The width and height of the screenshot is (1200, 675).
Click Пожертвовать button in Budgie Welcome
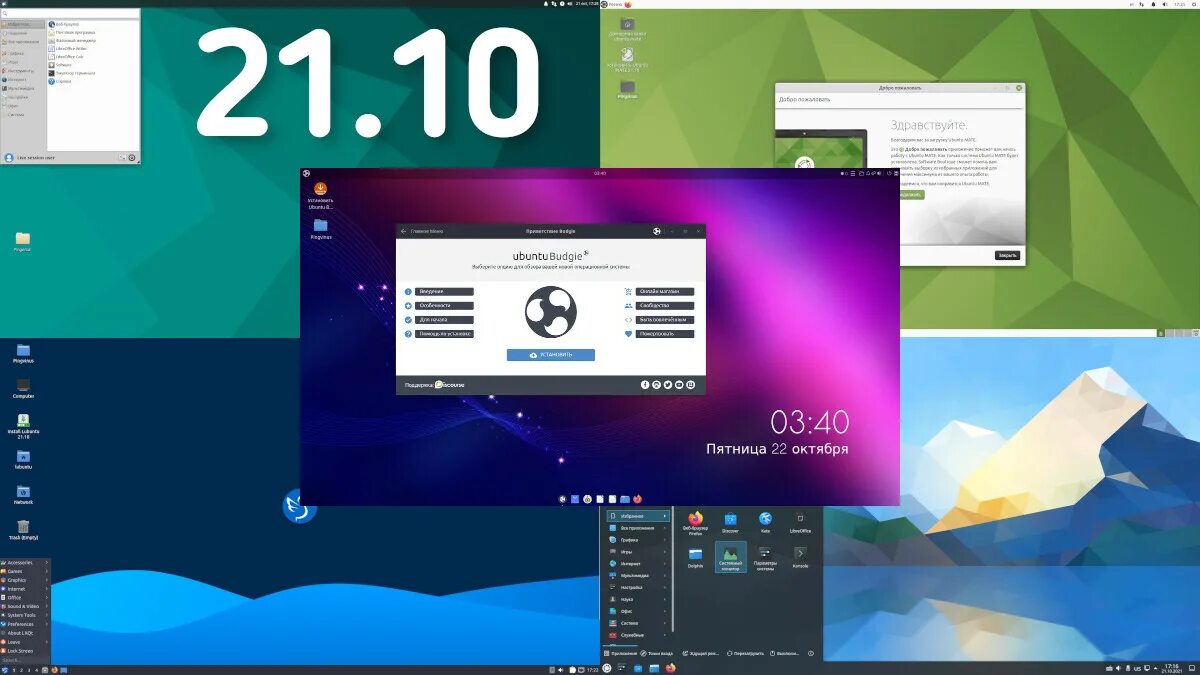pos(666,334)
